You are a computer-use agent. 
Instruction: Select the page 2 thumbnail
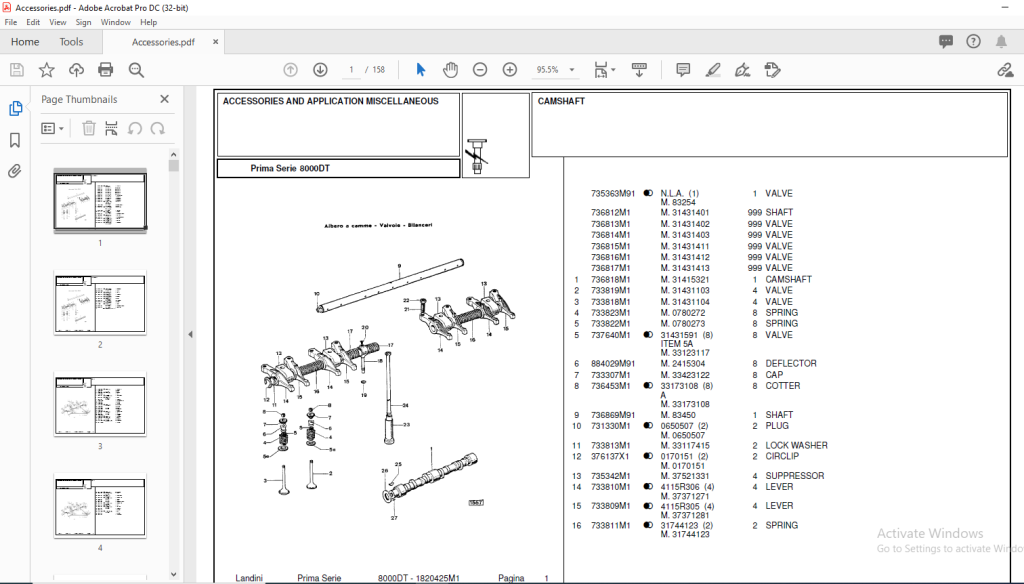point(100,304)
